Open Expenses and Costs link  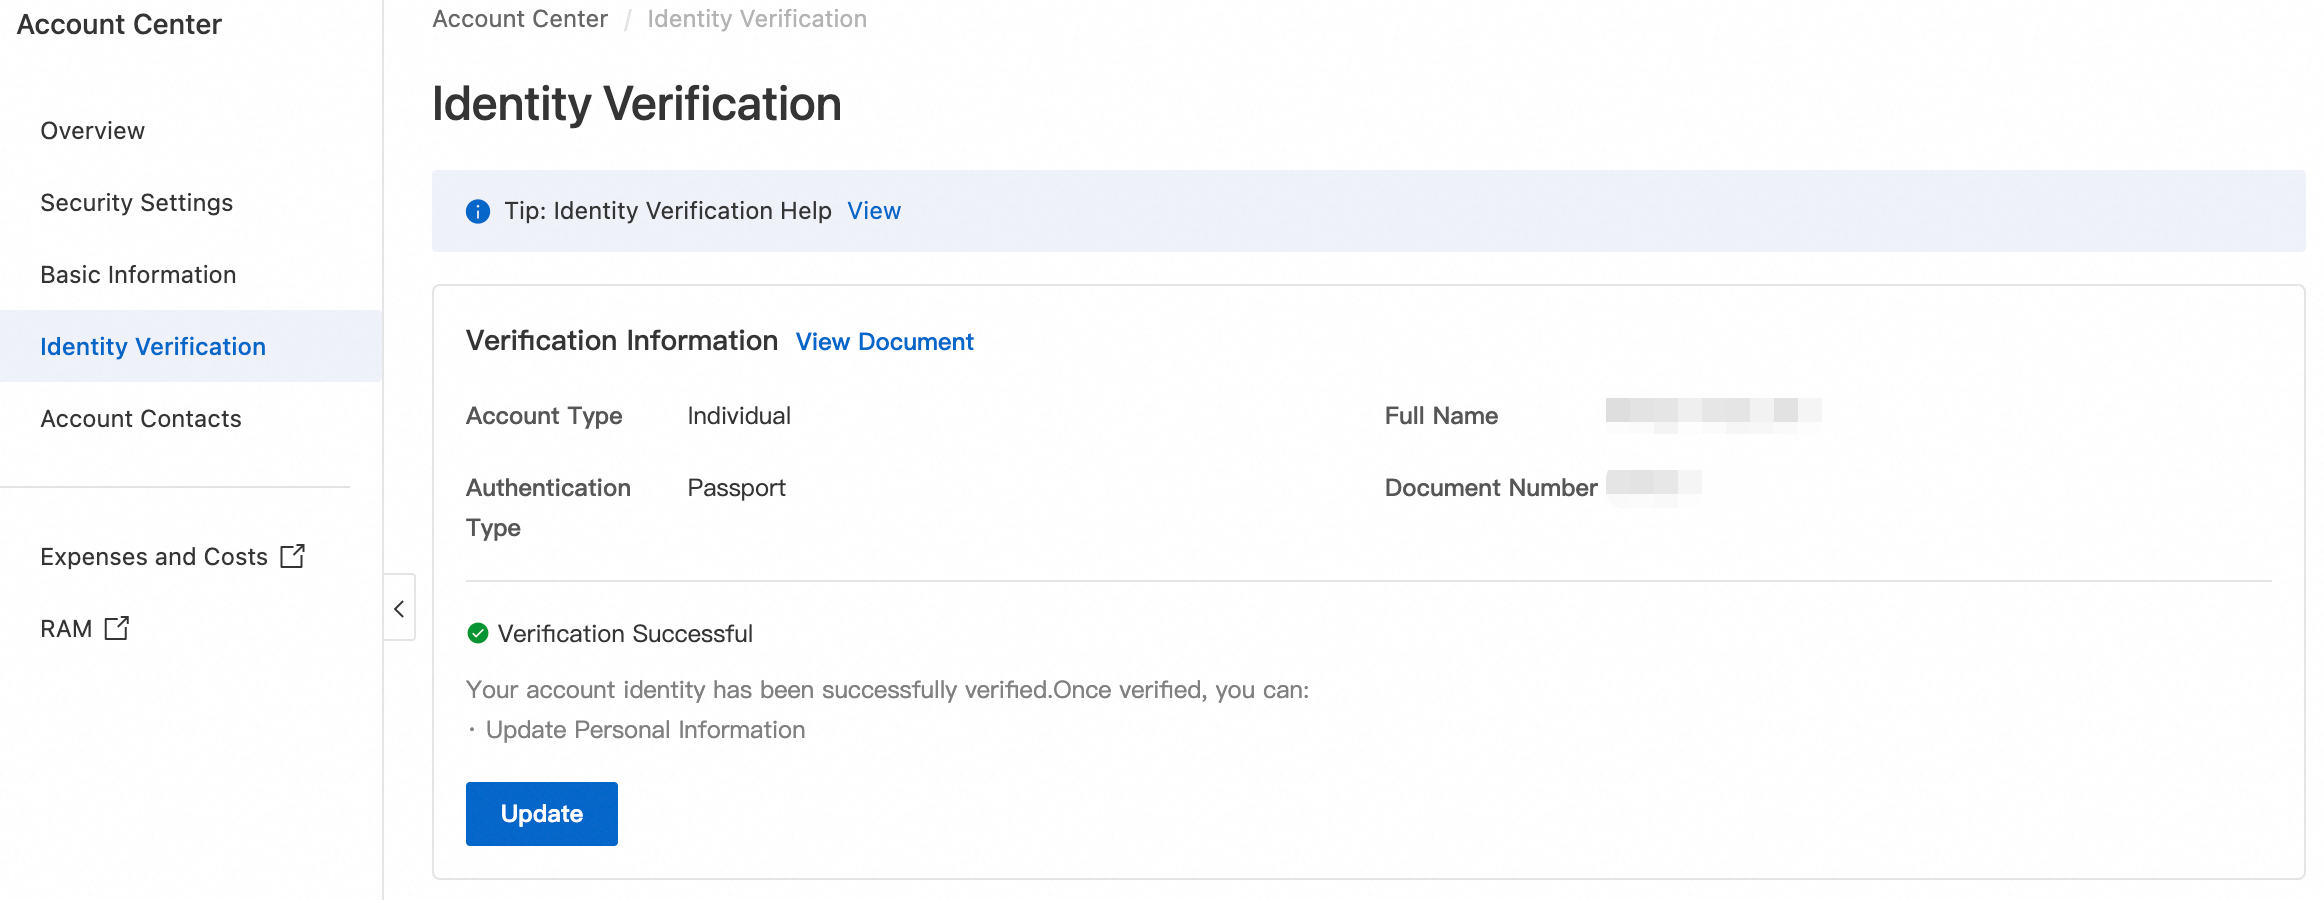point(154,557)
